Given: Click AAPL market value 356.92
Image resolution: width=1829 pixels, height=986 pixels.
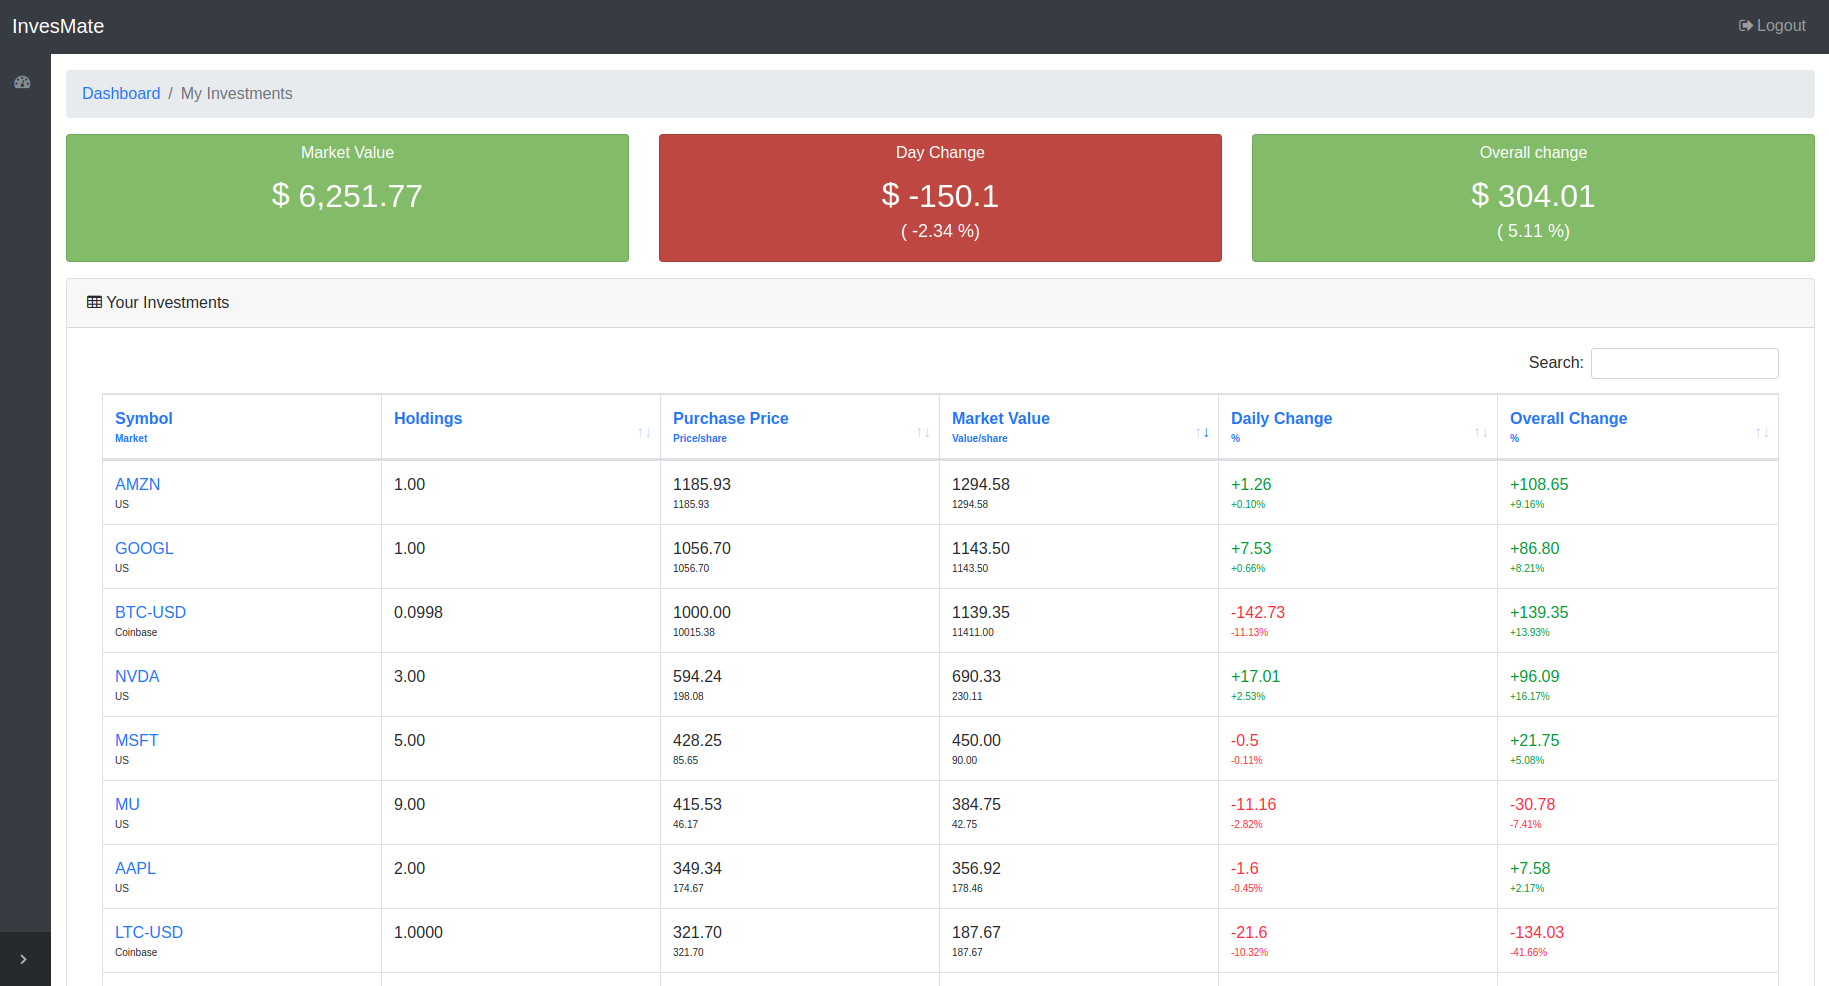Looking at the screenshot, I should pos(976,868).
